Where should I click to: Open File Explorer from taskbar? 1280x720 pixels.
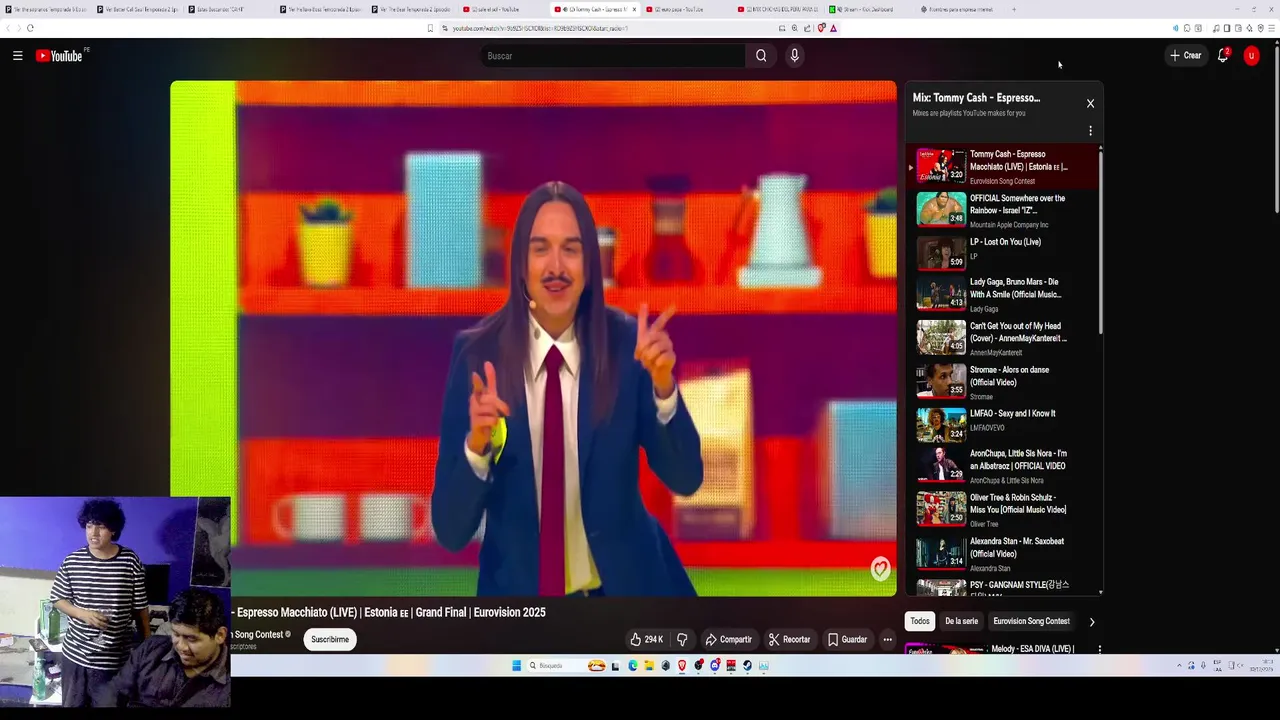(x=649, y=666)
